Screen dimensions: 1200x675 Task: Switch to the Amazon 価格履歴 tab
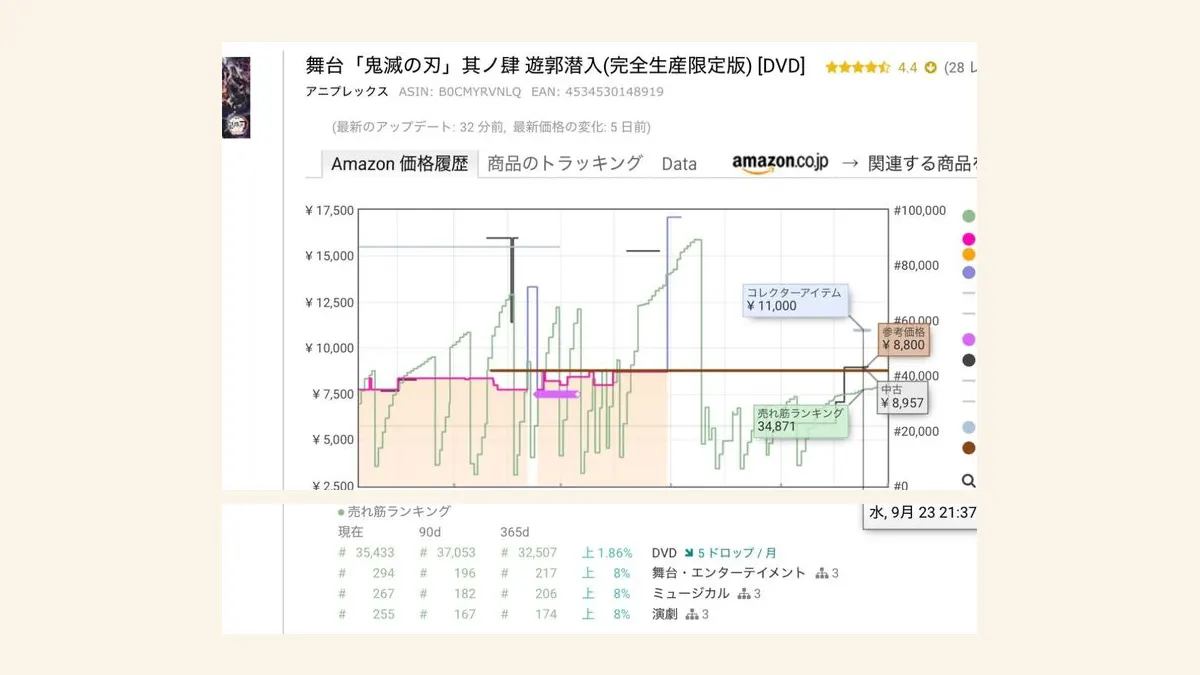click(399, 164)
